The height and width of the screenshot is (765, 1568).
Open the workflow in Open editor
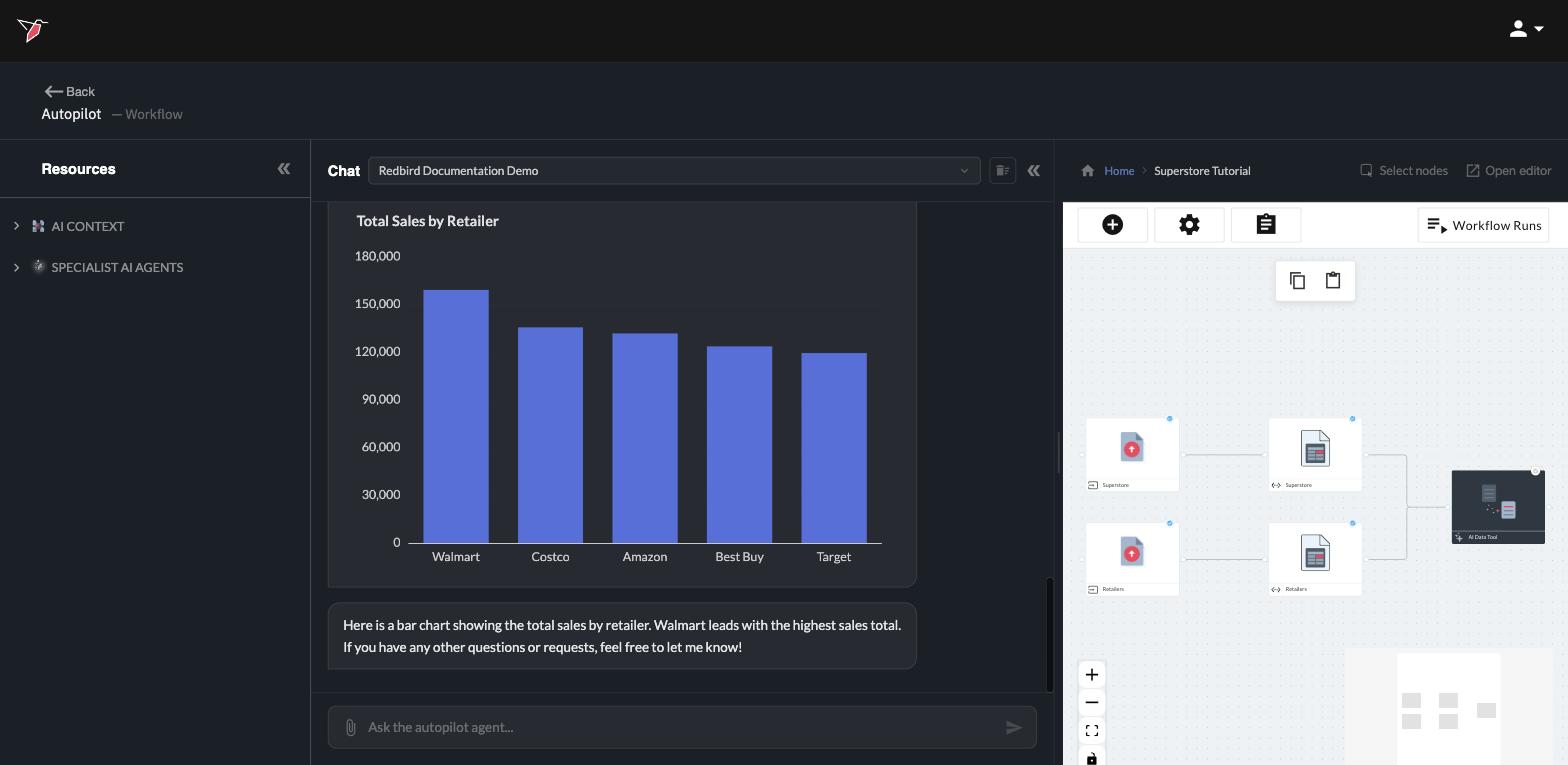(1509, 171)
